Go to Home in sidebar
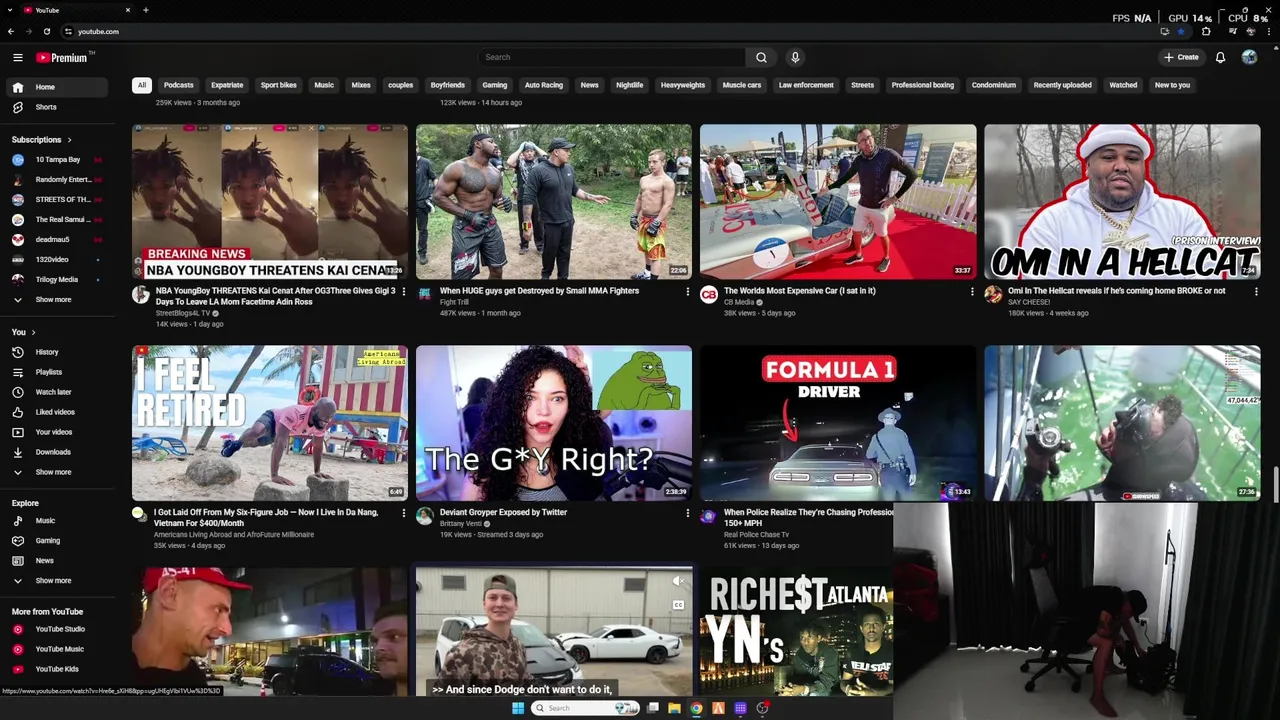1280x720 pixels. [x=59, y=87]
